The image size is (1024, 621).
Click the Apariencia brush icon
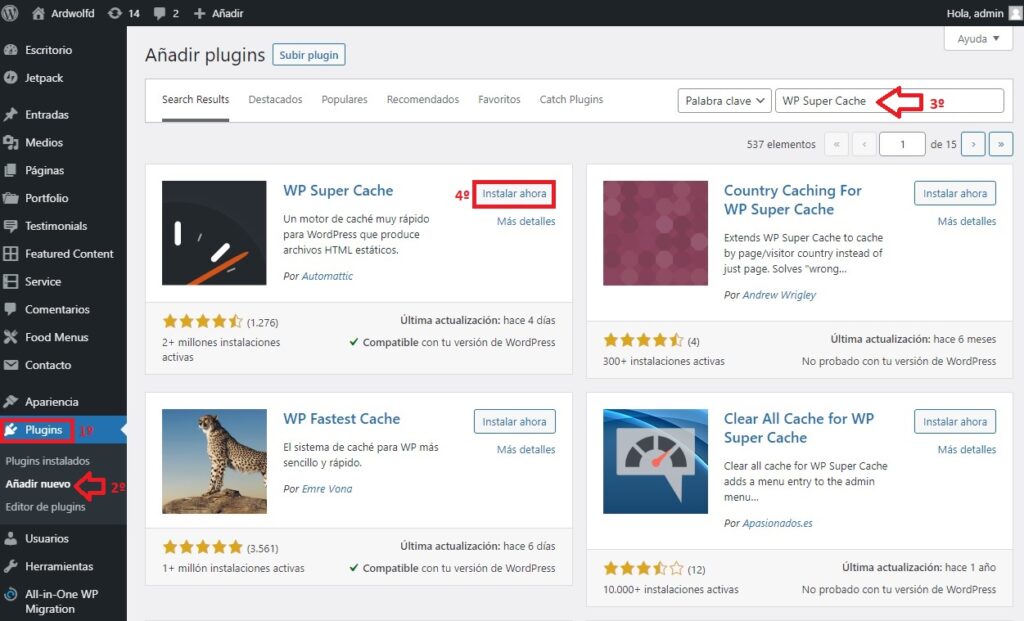click(x=10, y=402)
